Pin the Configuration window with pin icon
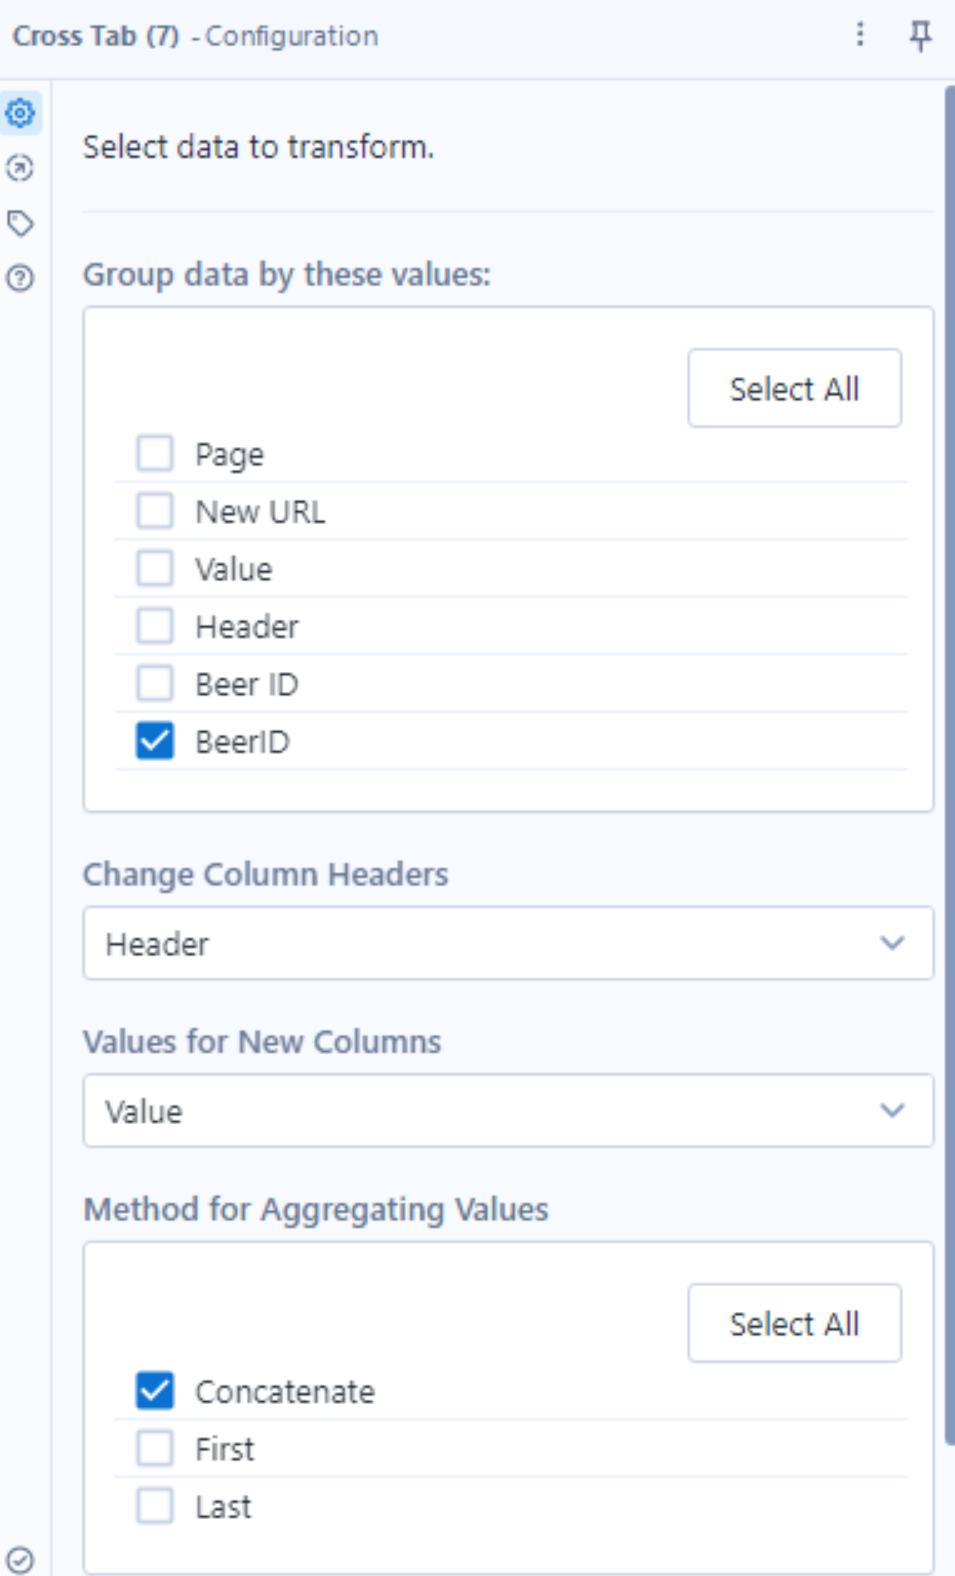The width and height of the screenshot is (955, 1576). [x=920, y=35]
